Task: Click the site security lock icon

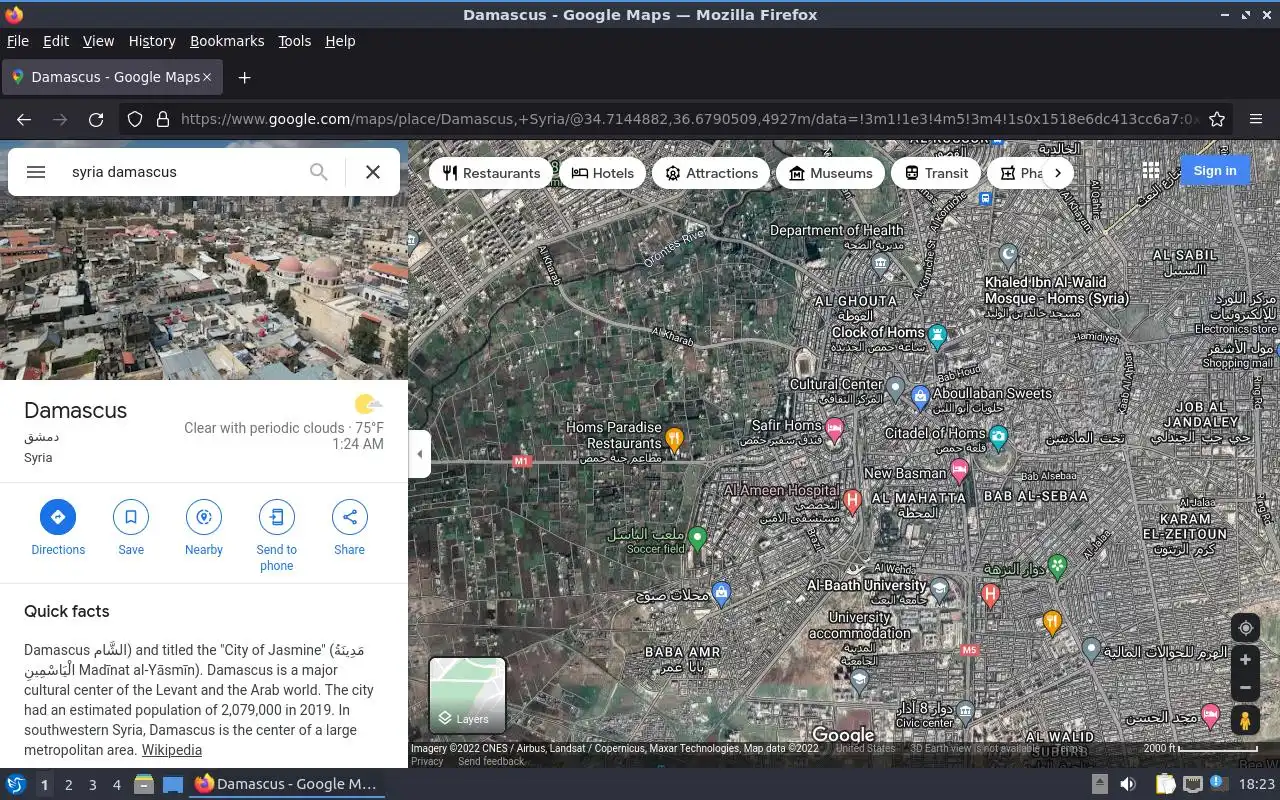Action: coord(163,119)
